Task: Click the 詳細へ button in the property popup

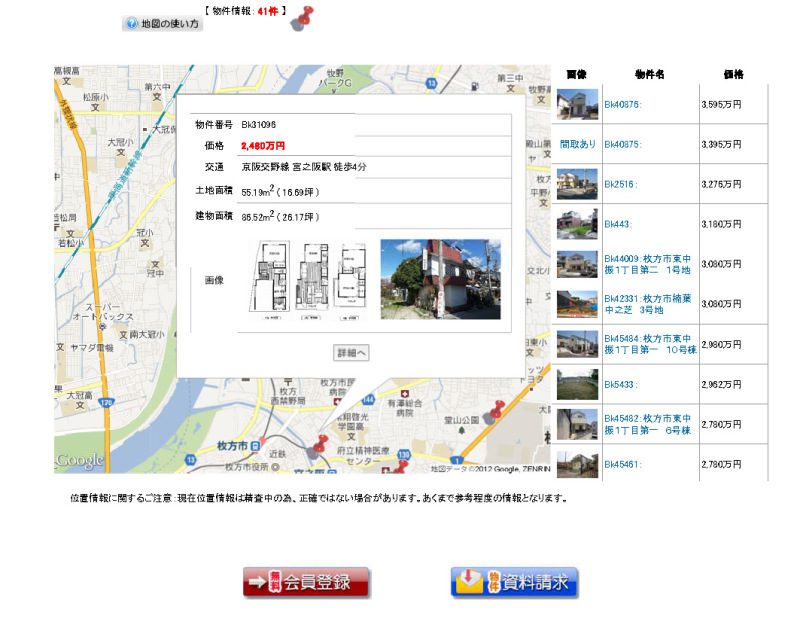Action: (351, 353)
